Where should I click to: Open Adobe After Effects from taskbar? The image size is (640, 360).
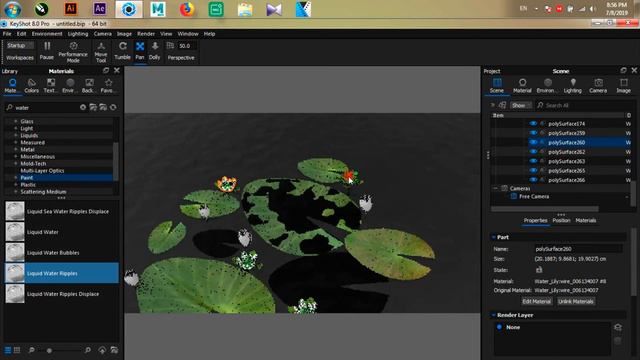coord(100,9)
